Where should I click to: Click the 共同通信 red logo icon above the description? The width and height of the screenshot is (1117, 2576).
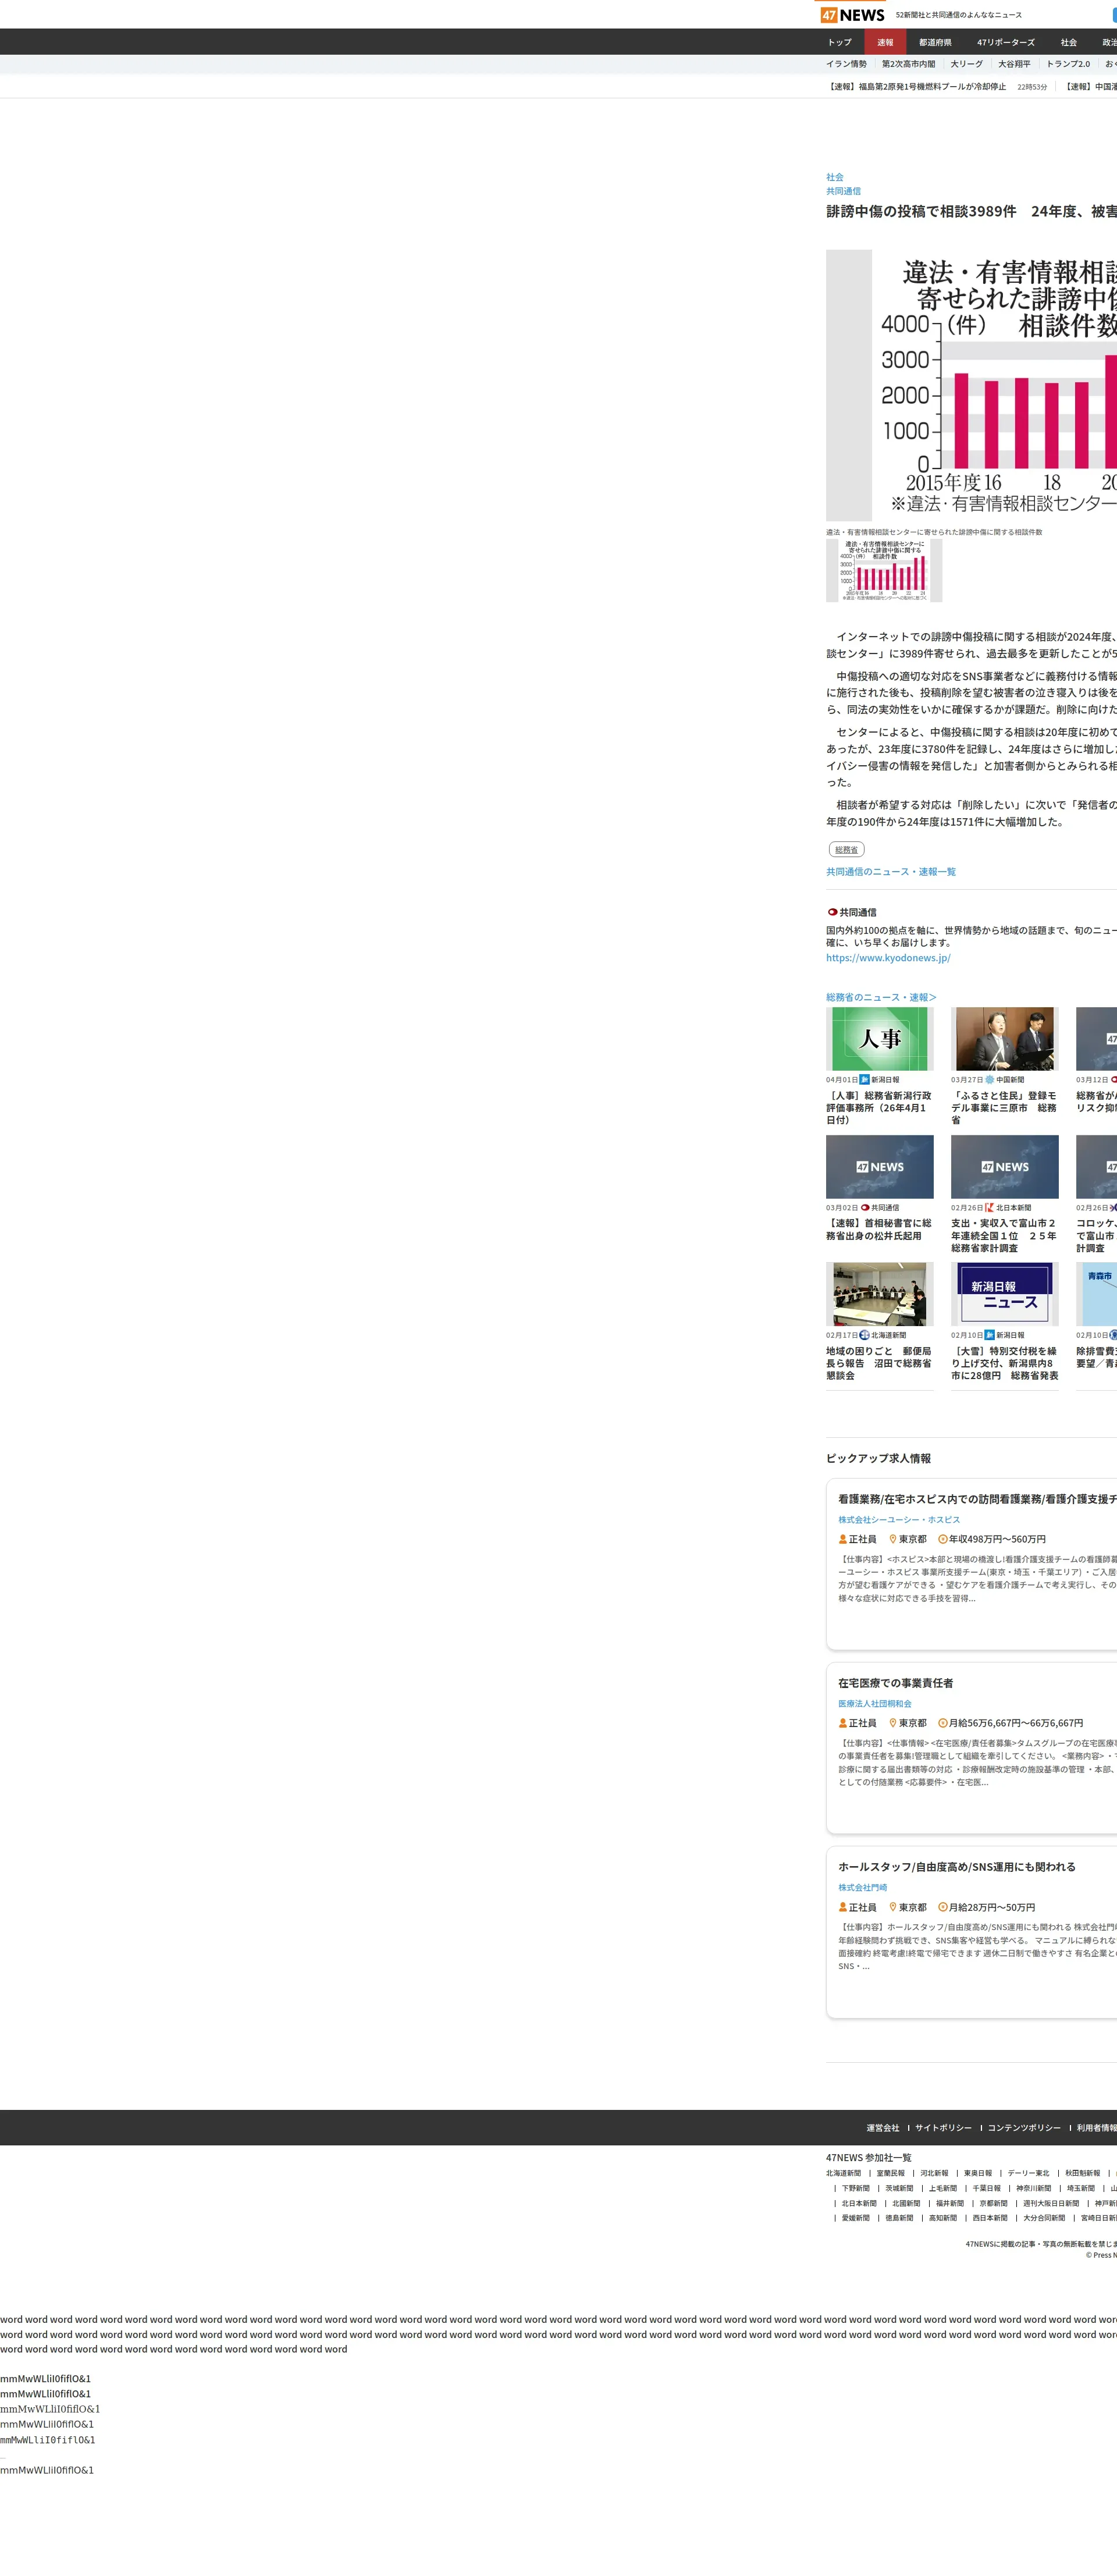point(832,912)
